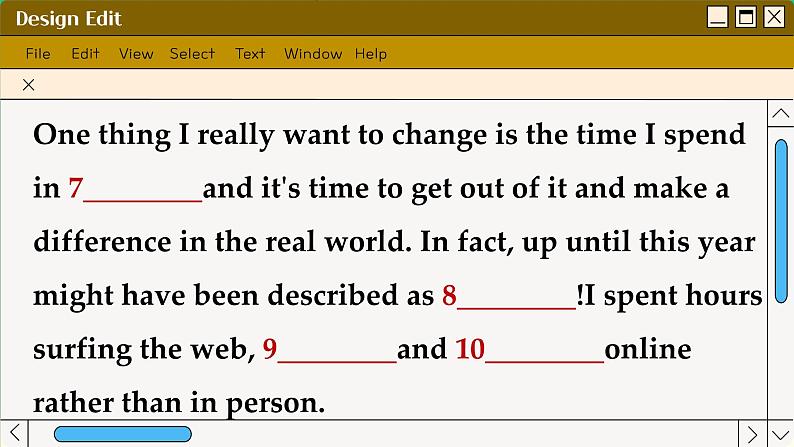Close the document with the small X icon below the menu bar
The width and height of the screenshot is (794, 447).
coord(29,85)
